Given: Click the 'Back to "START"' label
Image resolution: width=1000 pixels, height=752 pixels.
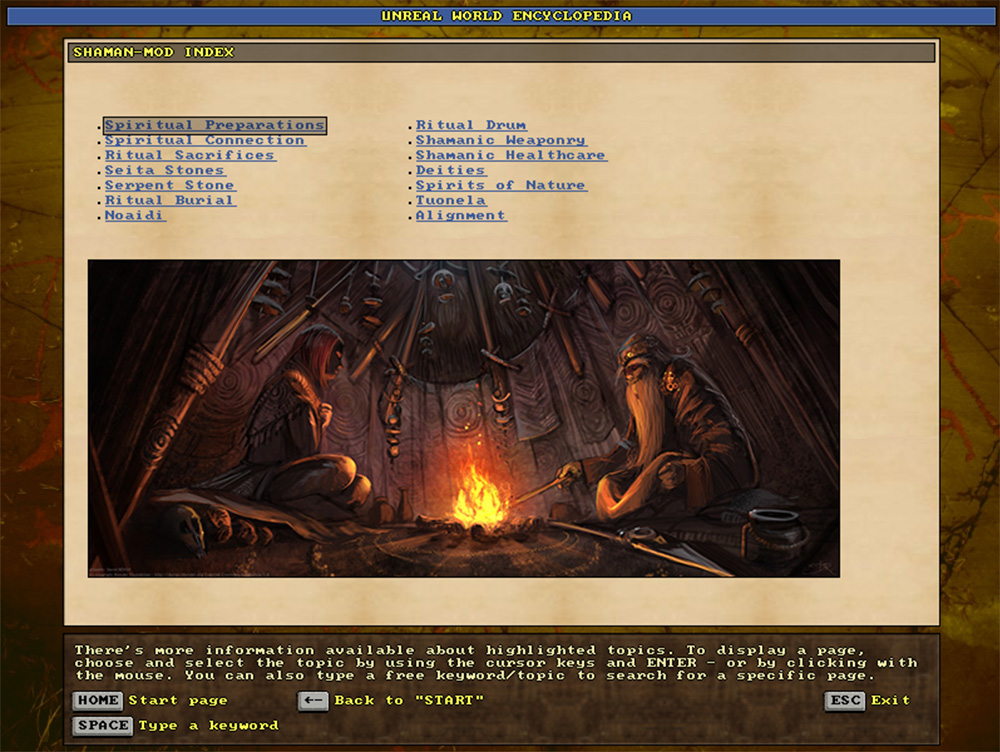Looking at the screenshot, I should pos(409,700).
